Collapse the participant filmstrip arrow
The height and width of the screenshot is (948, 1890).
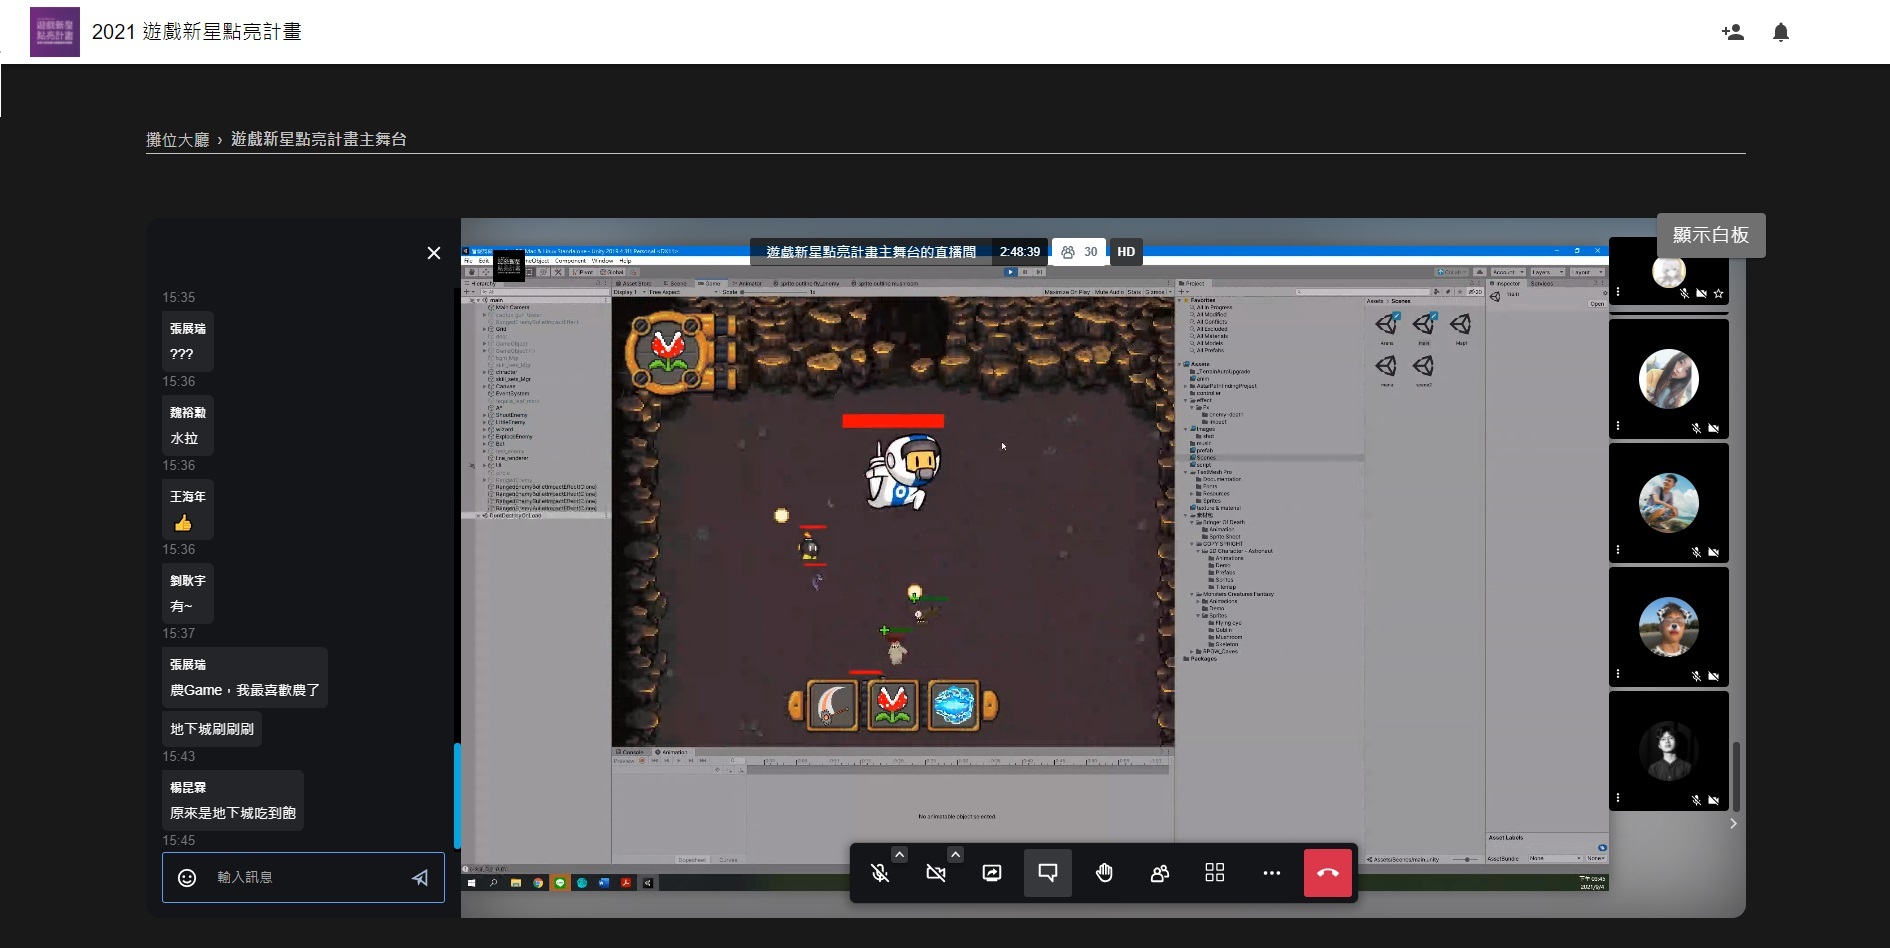click(1733, 824)
